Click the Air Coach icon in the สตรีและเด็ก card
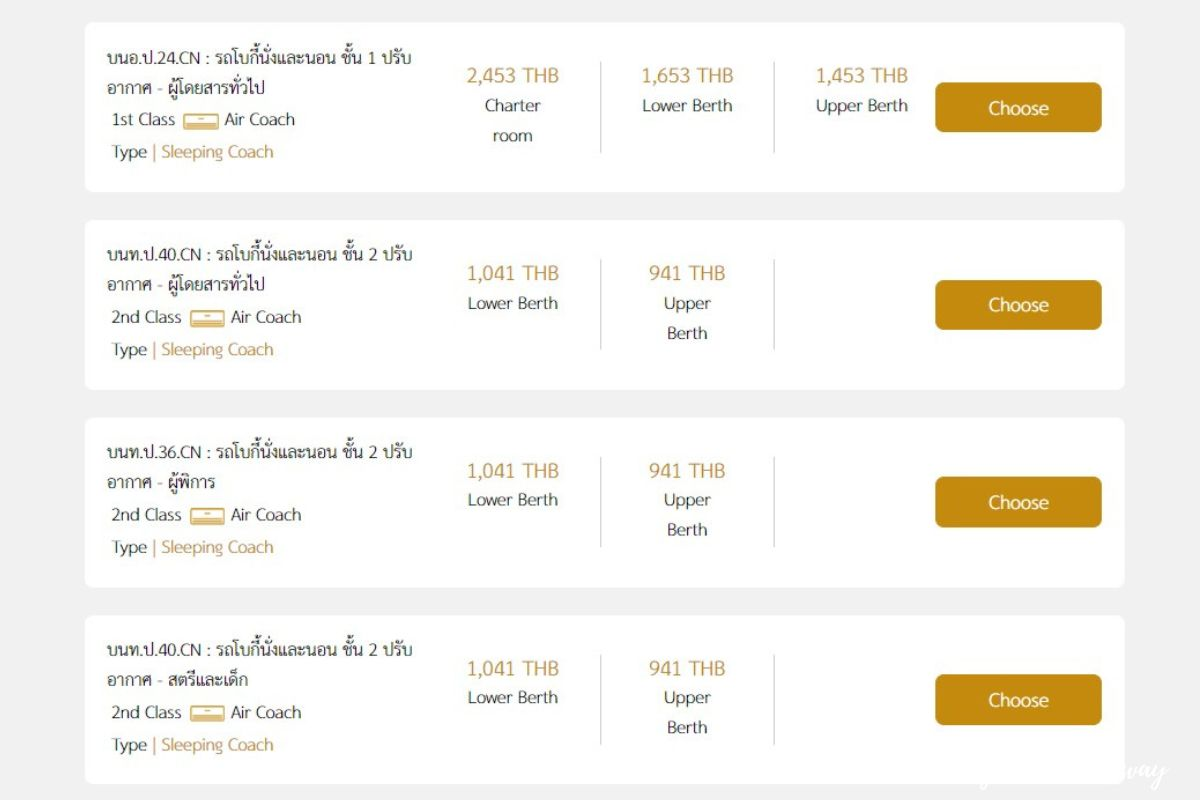Viewport: 1200px width, 800px height. pos(207,714)
